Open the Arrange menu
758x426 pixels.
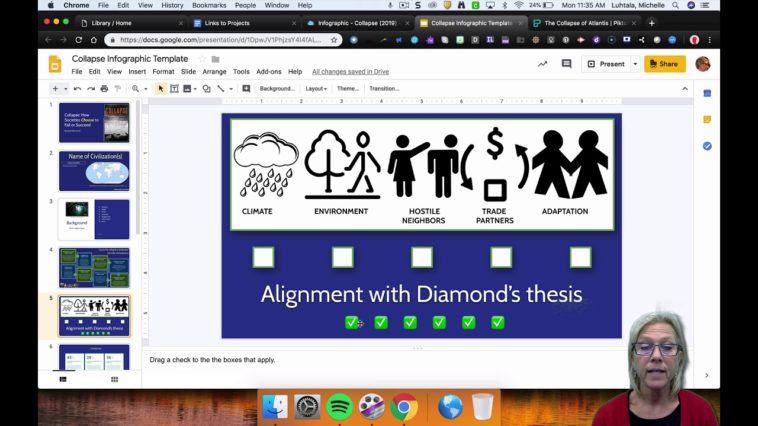click(214, 72)
